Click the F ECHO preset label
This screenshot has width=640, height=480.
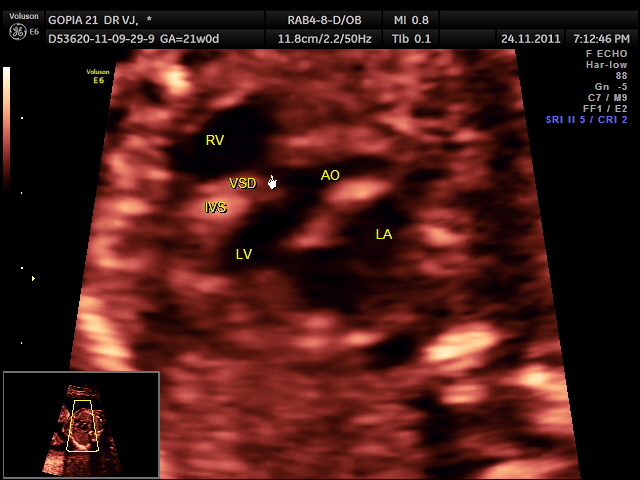606,54
